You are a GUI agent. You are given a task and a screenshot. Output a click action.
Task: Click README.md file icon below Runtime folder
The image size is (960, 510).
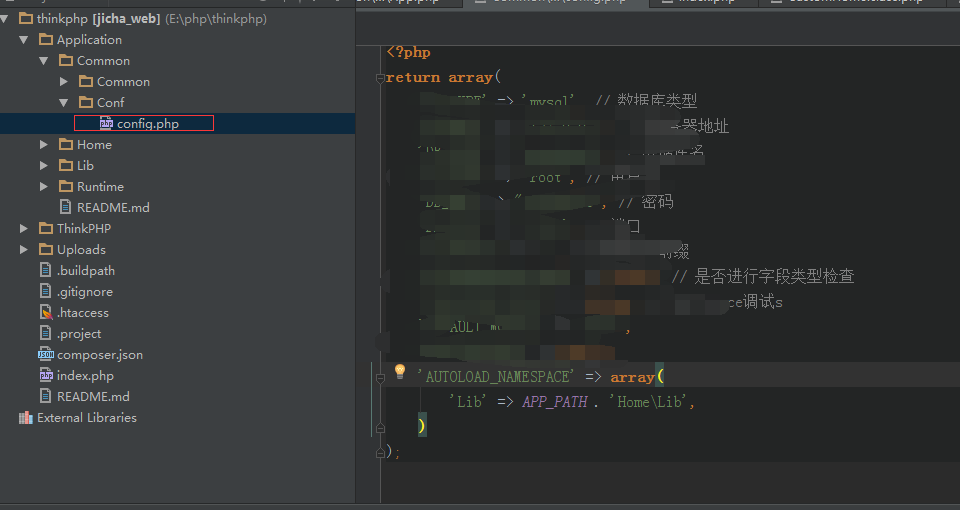[66, 207]
